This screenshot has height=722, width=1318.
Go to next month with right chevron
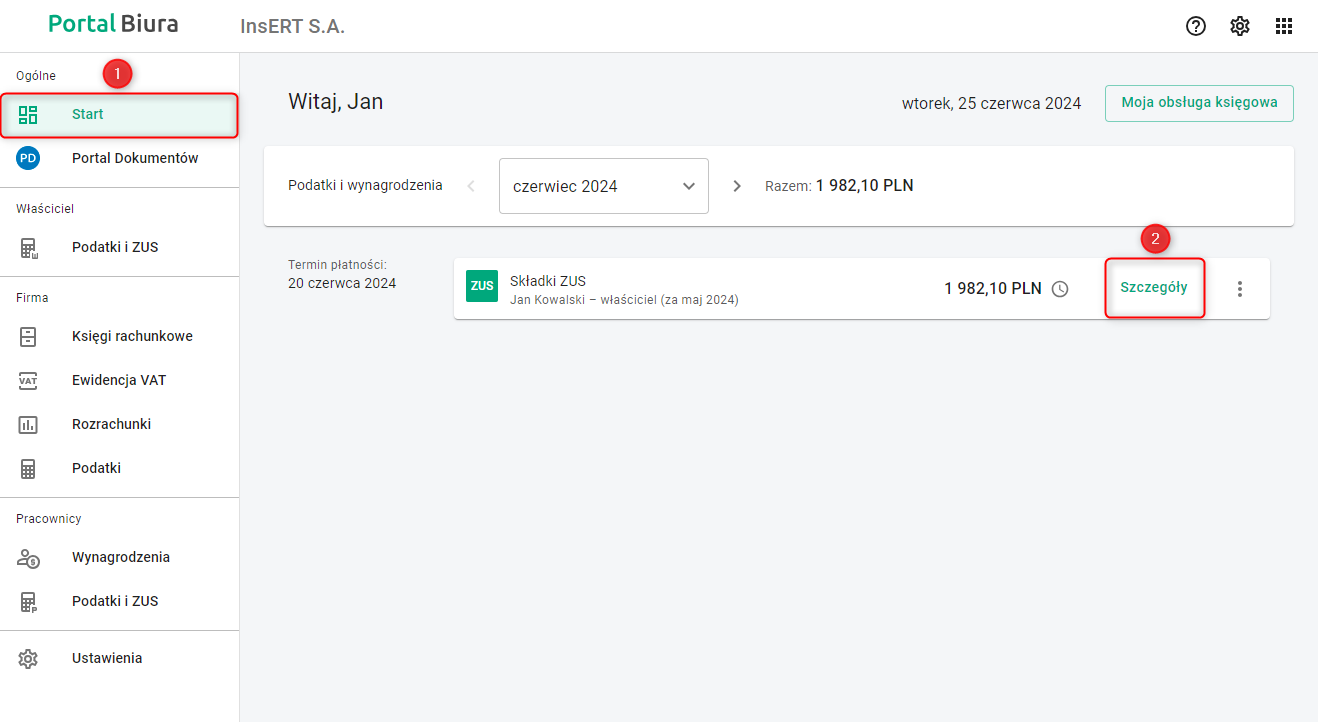[737, 186]
